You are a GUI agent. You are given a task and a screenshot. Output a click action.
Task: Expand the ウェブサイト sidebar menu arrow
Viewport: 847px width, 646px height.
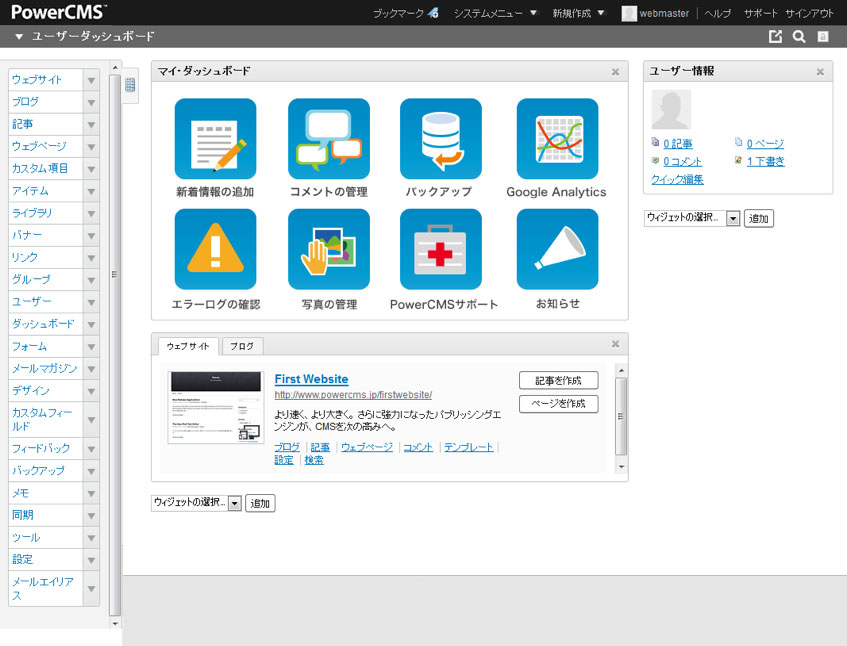click(x=91, y=80)
